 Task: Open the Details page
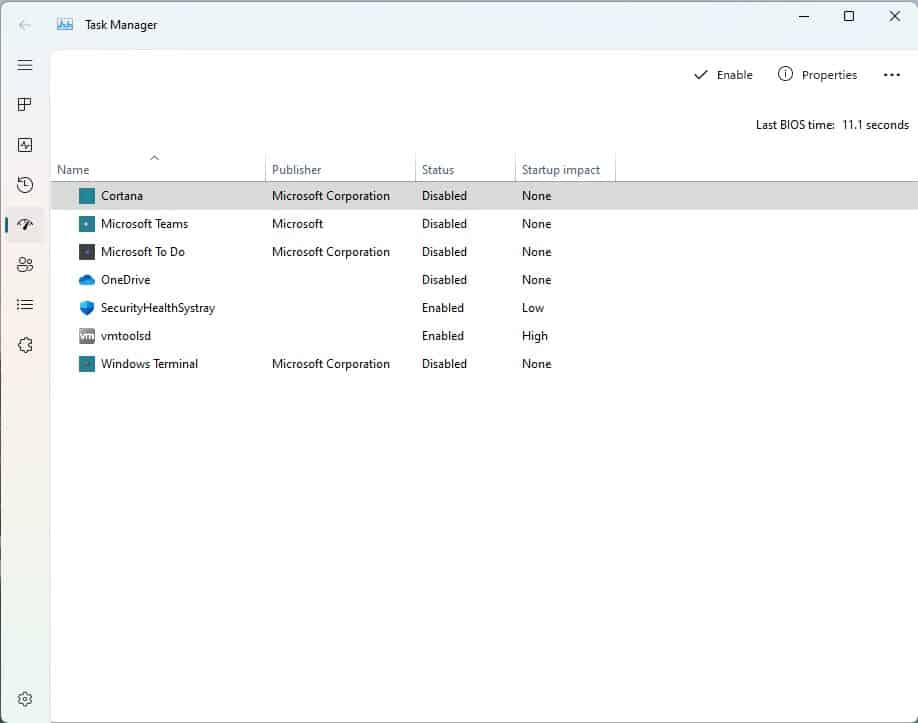pyautogui.click(x=24, y=304)
